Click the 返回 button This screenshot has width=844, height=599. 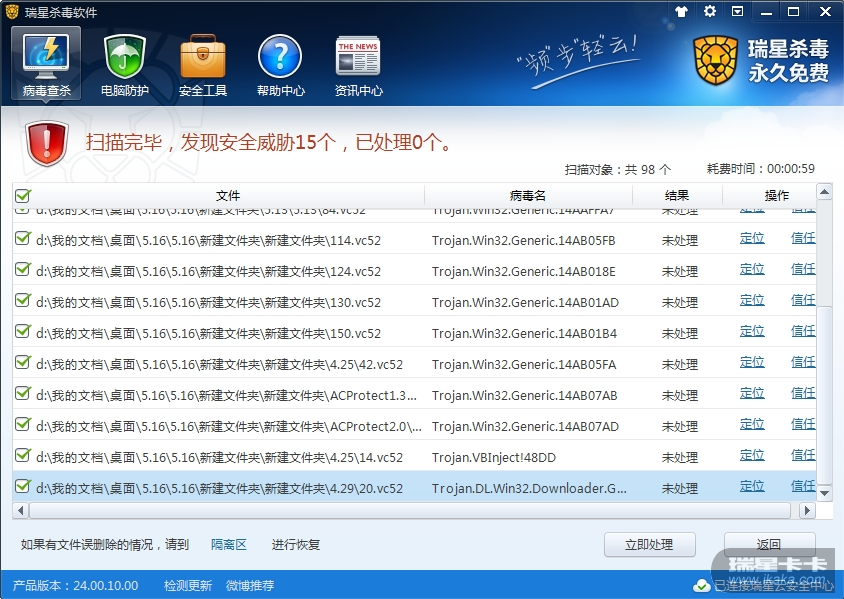click(x=770, y=545)
